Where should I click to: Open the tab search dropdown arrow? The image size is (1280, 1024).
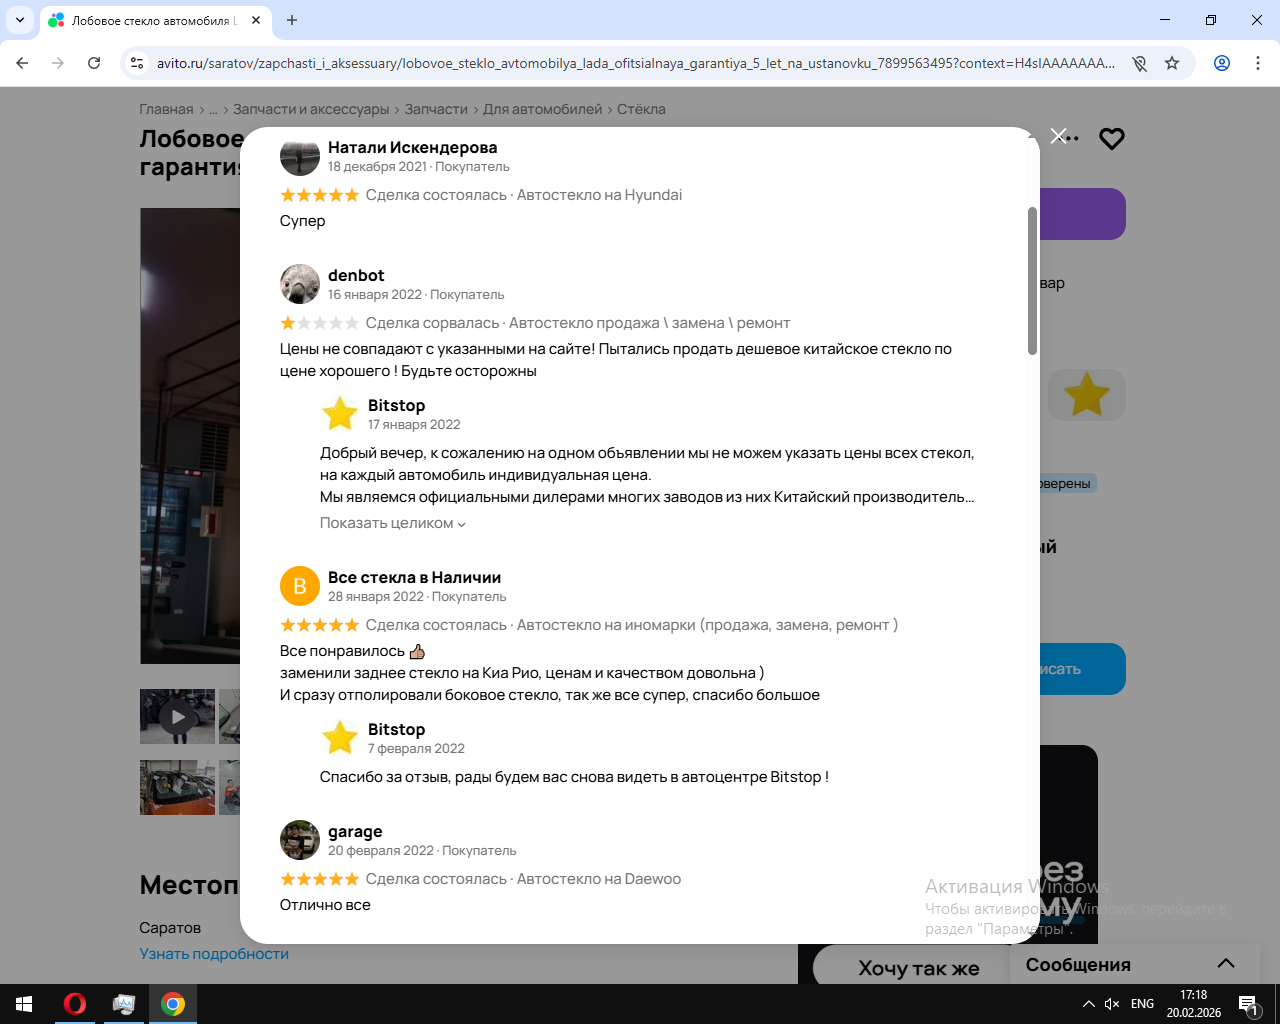(x=20, y=20)
